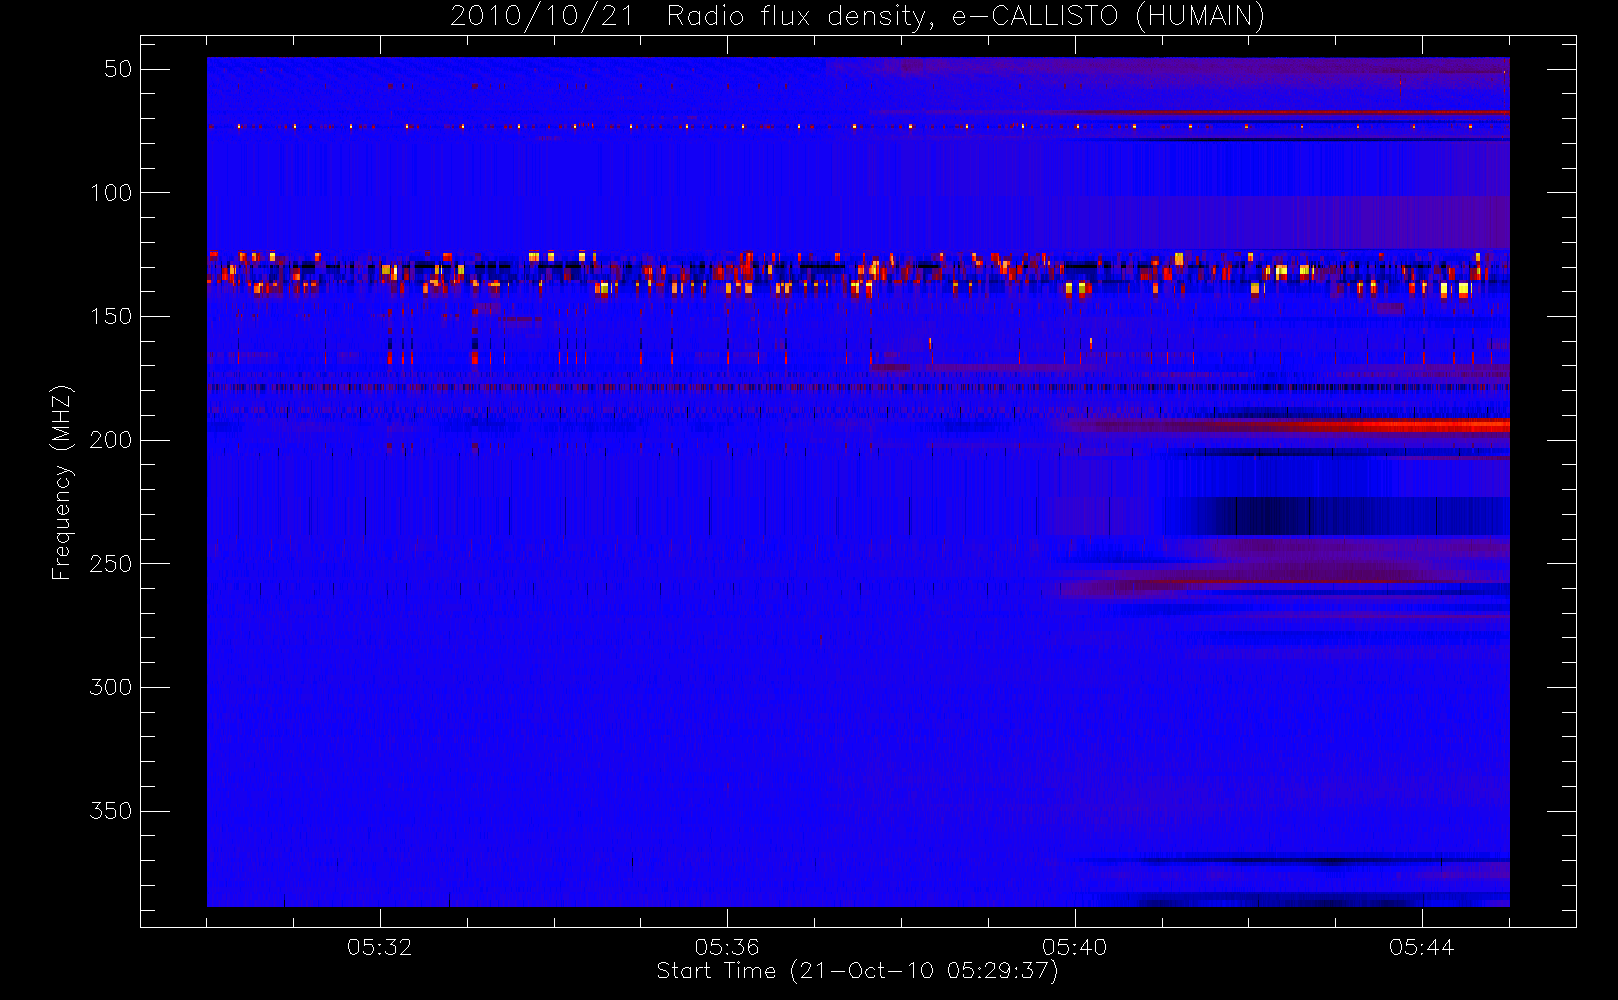Click the 05:40 time tick label
Screen dimensions: 1618x1000
[1075, 947]
